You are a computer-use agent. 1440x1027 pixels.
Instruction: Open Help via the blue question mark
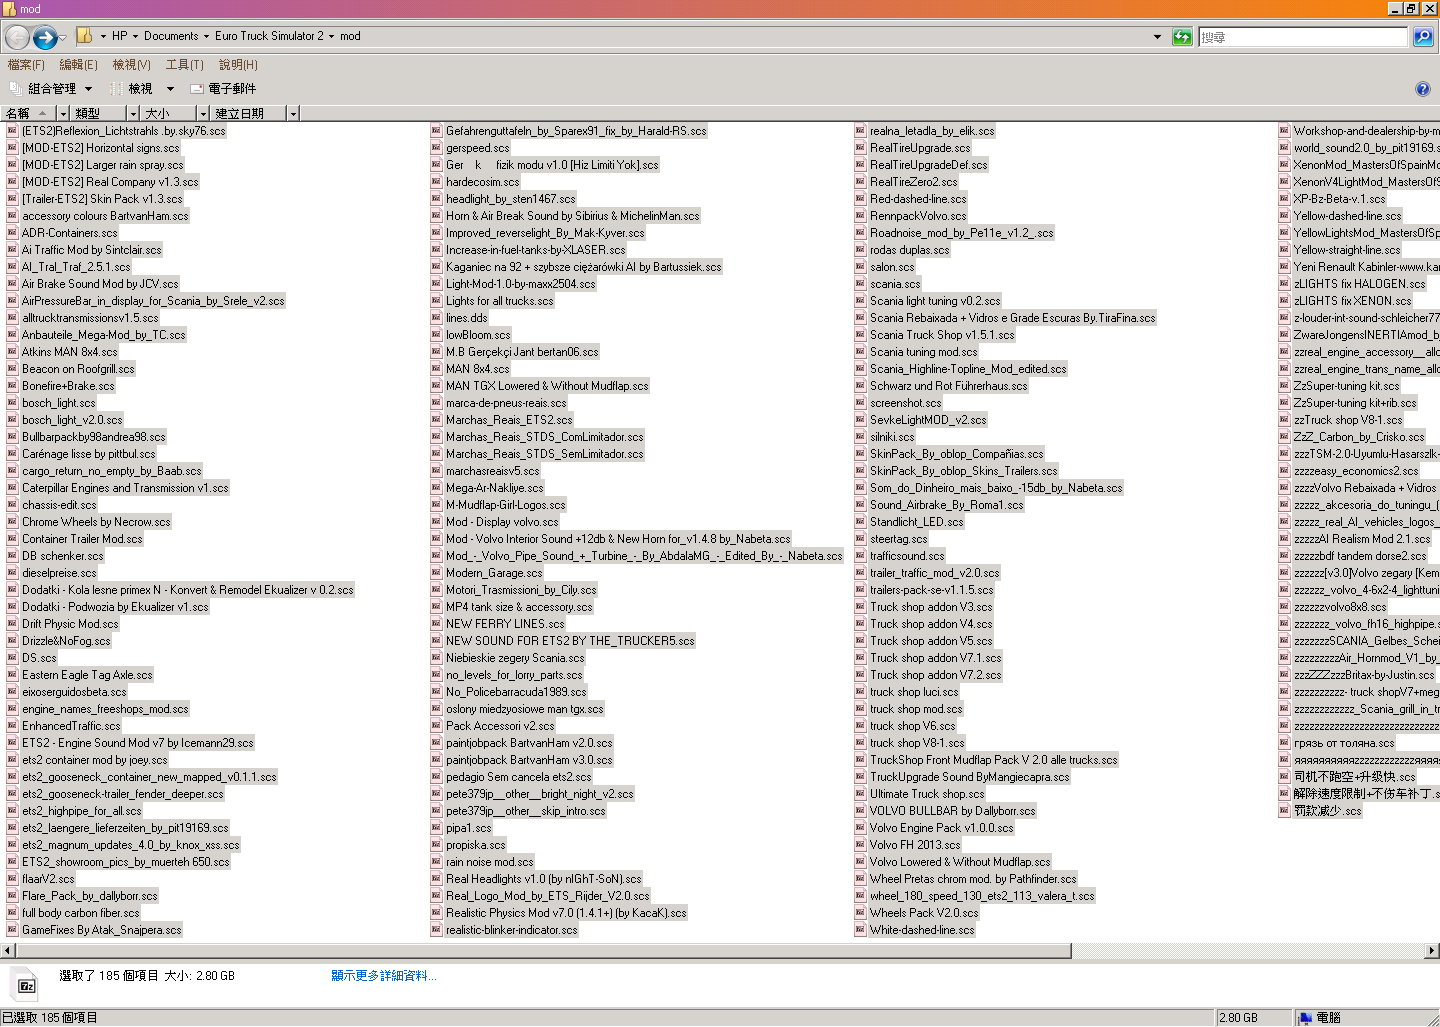1423,89
